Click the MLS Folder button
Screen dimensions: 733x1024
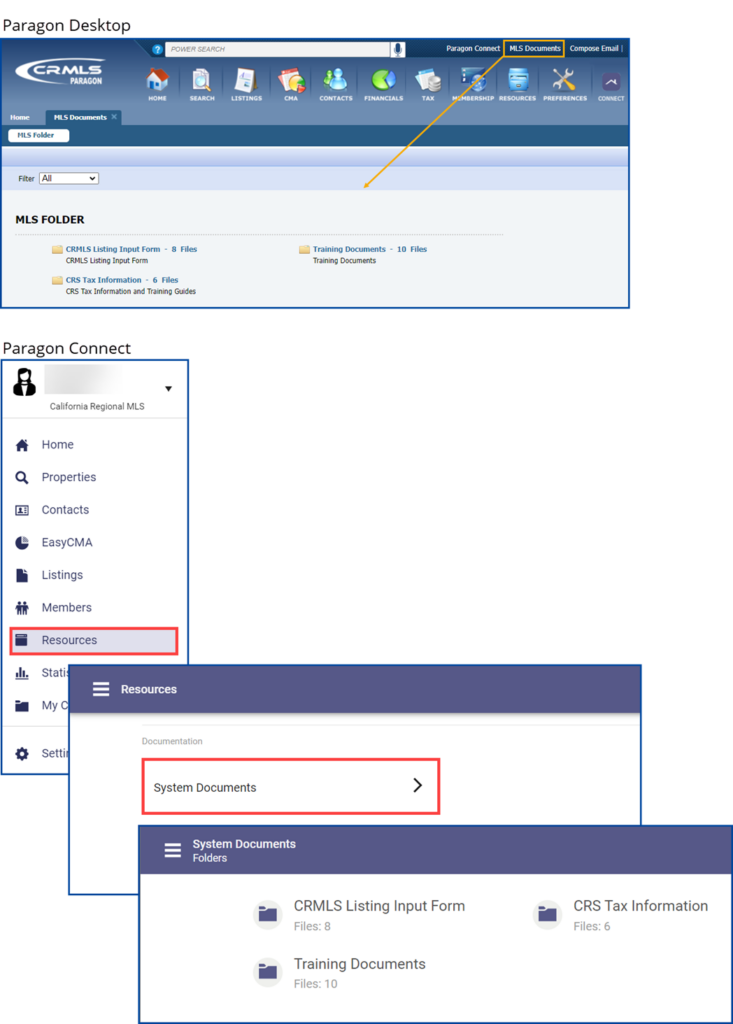[x=38, y=135]
